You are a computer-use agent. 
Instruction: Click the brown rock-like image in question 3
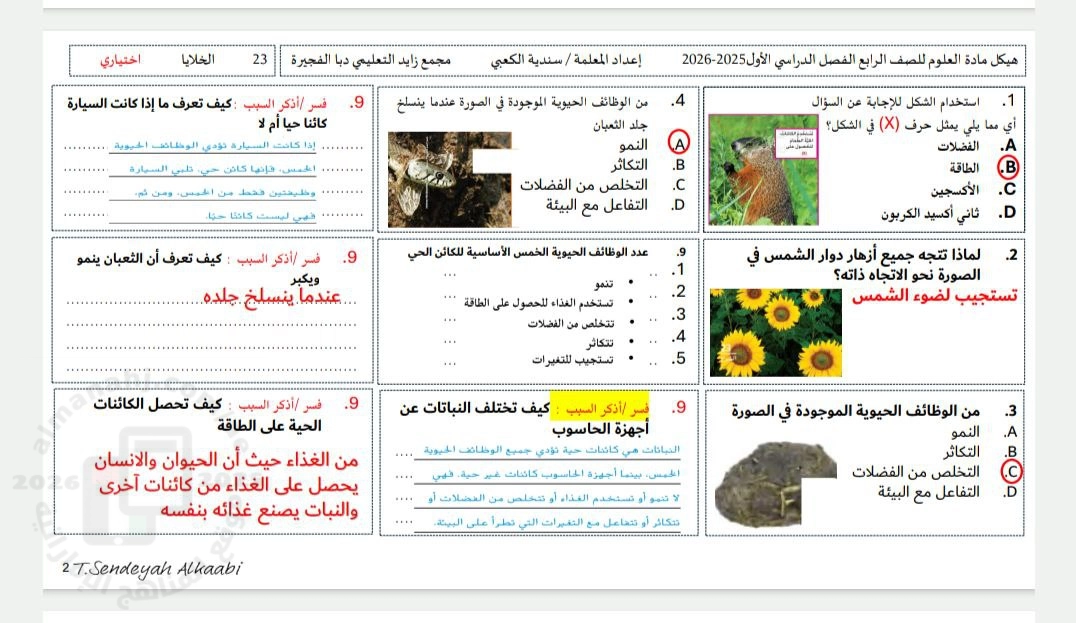tap(775, 469)
